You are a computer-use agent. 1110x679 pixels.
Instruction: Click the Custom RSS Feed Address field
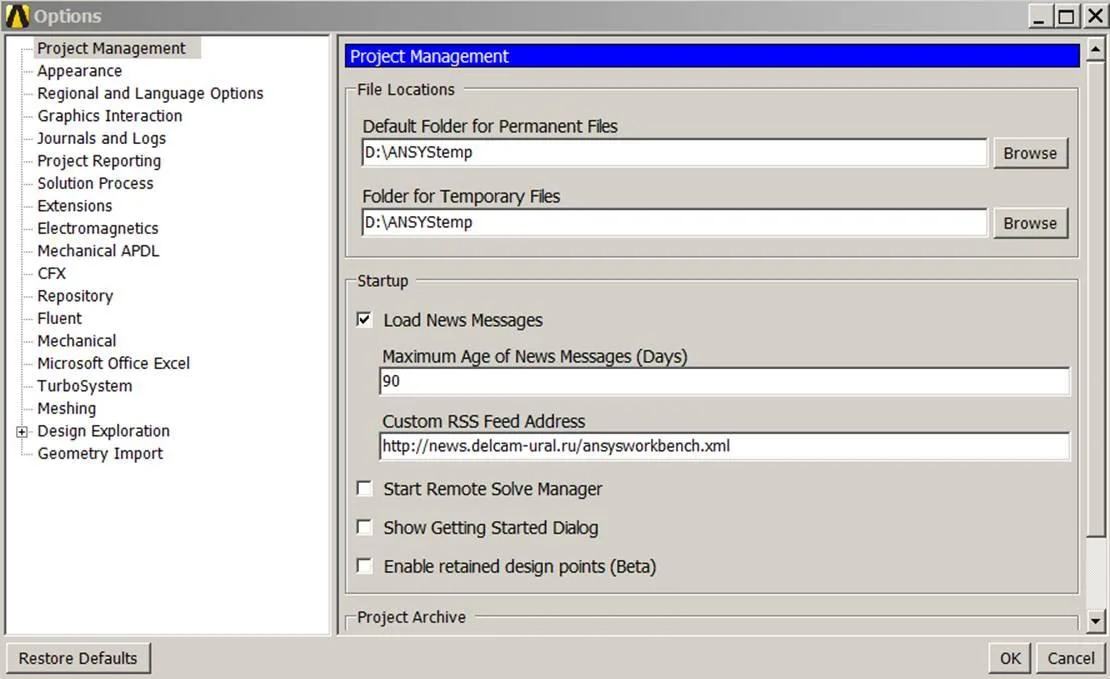pos(724,446)
